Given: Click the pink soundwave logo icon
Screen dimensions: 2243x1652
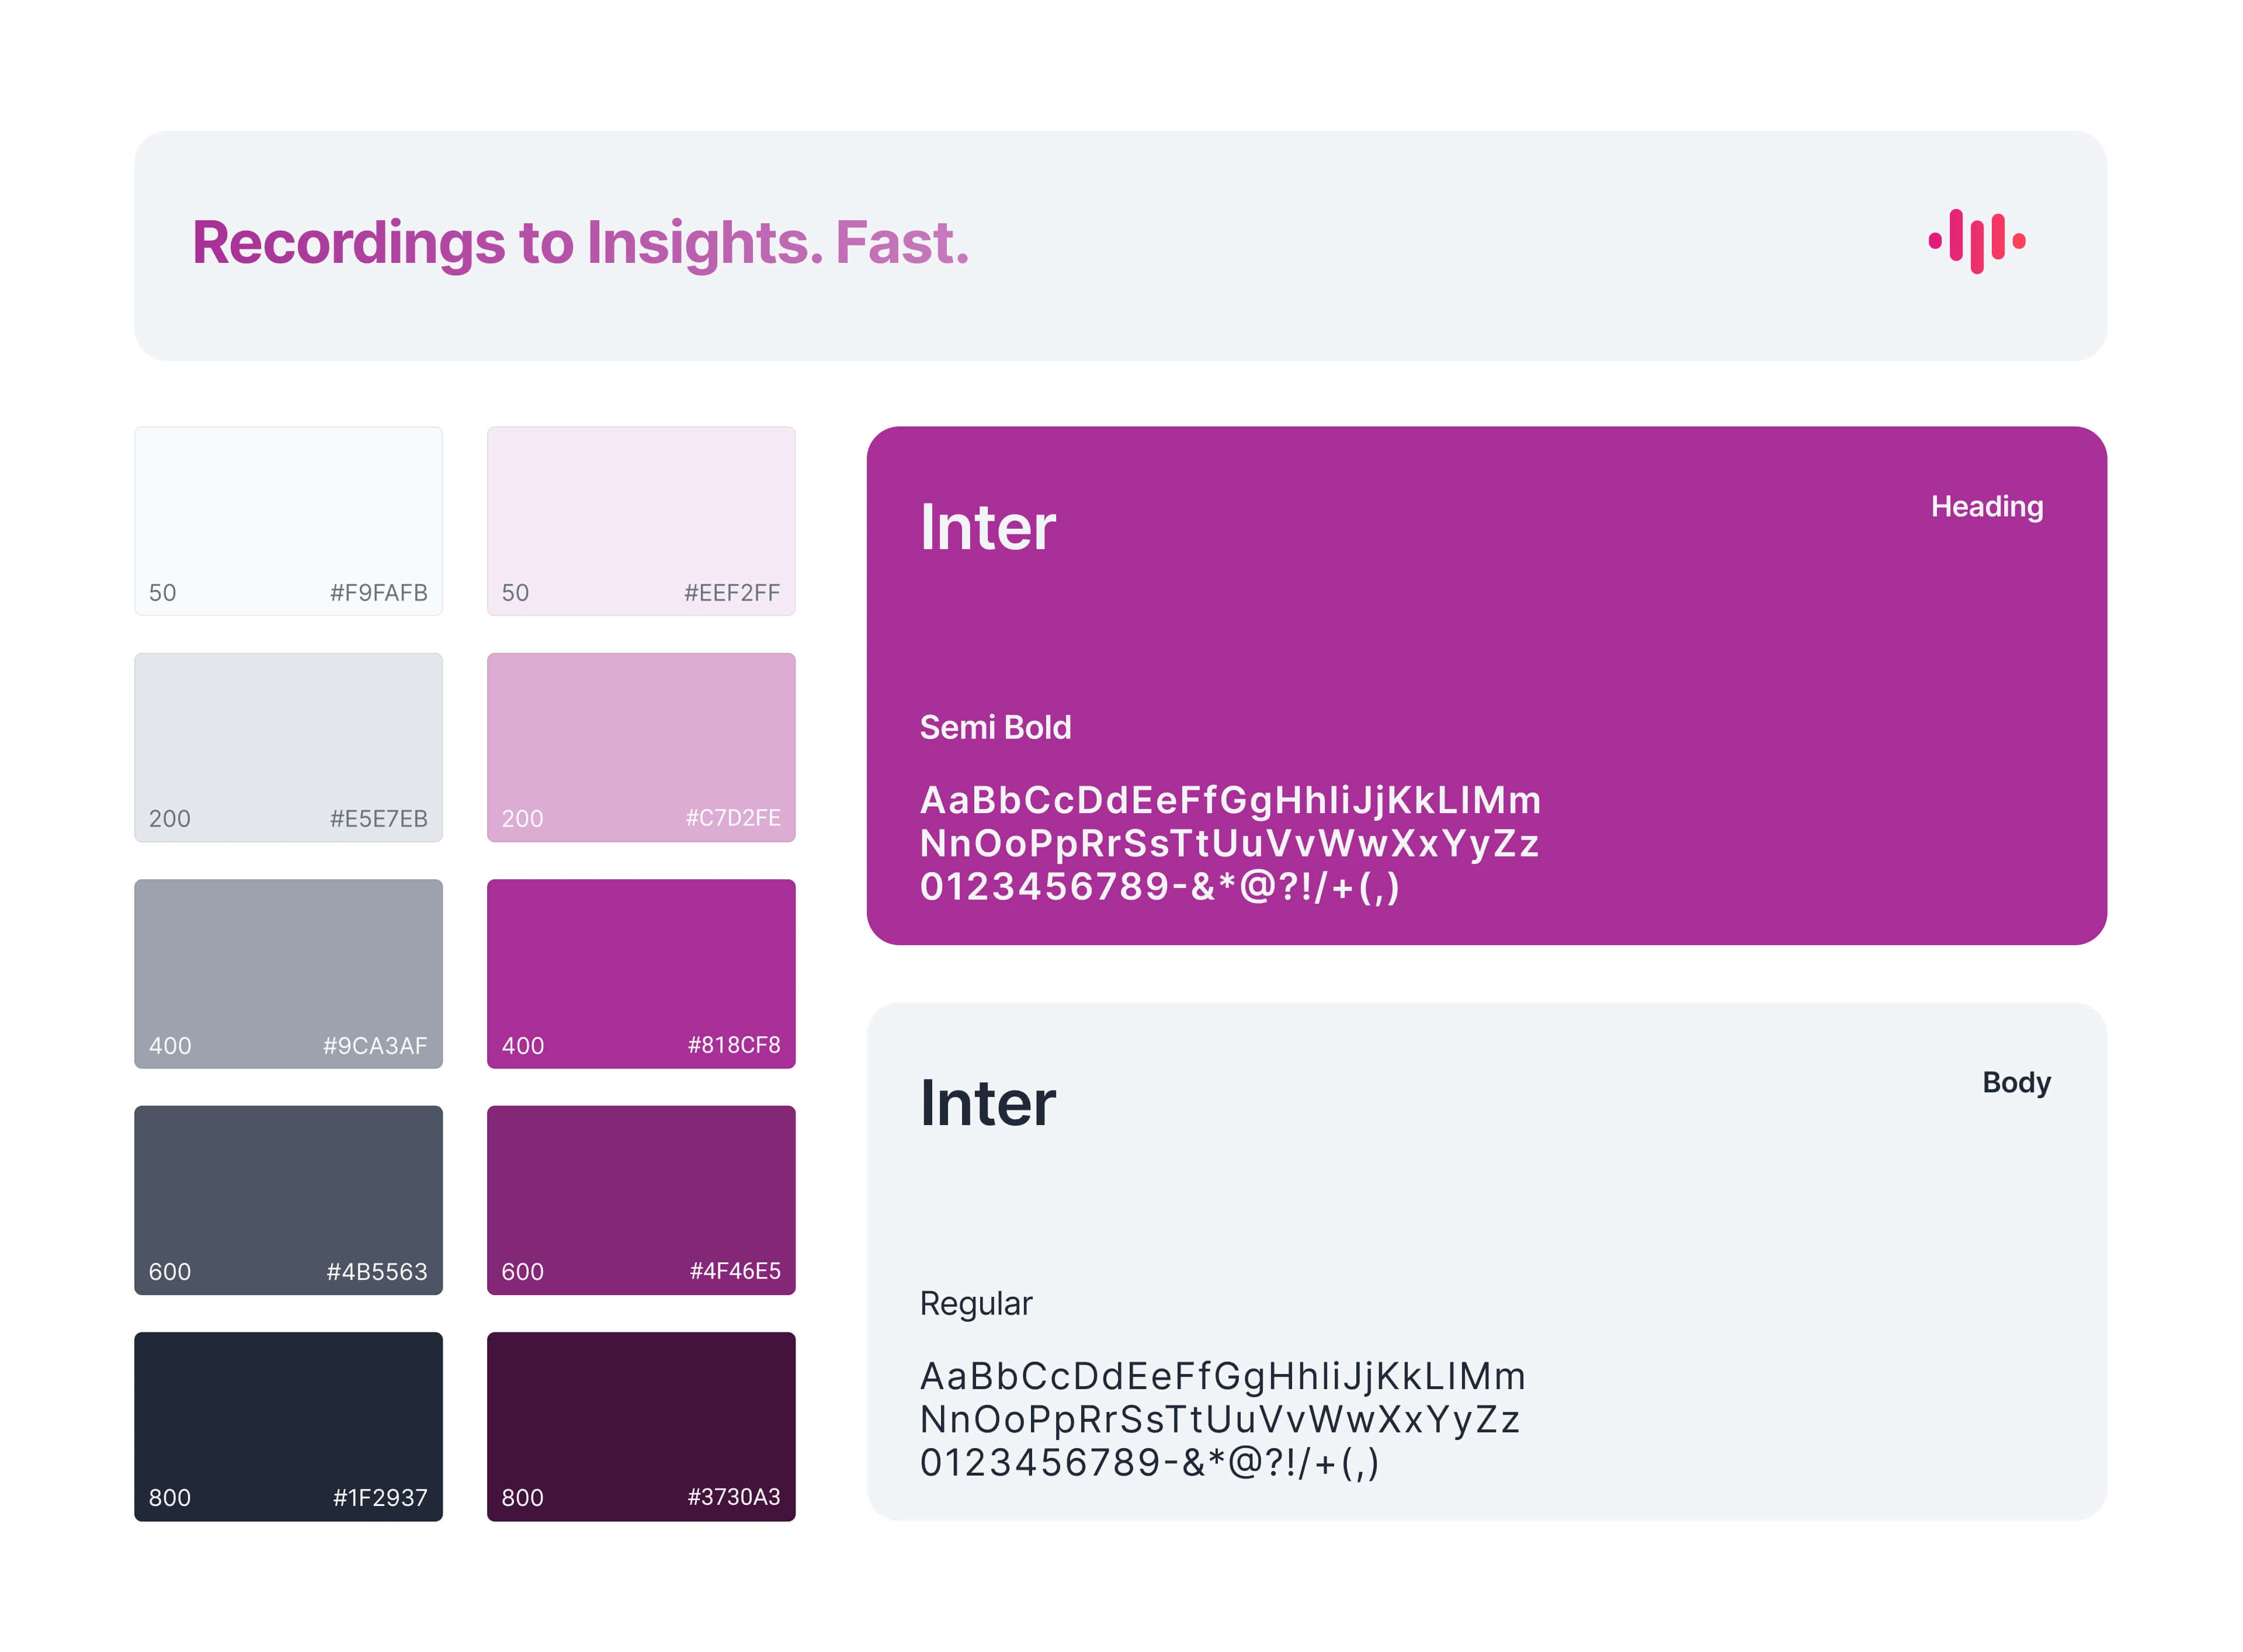Looking at the screenshot, I should click(1977, 241).
